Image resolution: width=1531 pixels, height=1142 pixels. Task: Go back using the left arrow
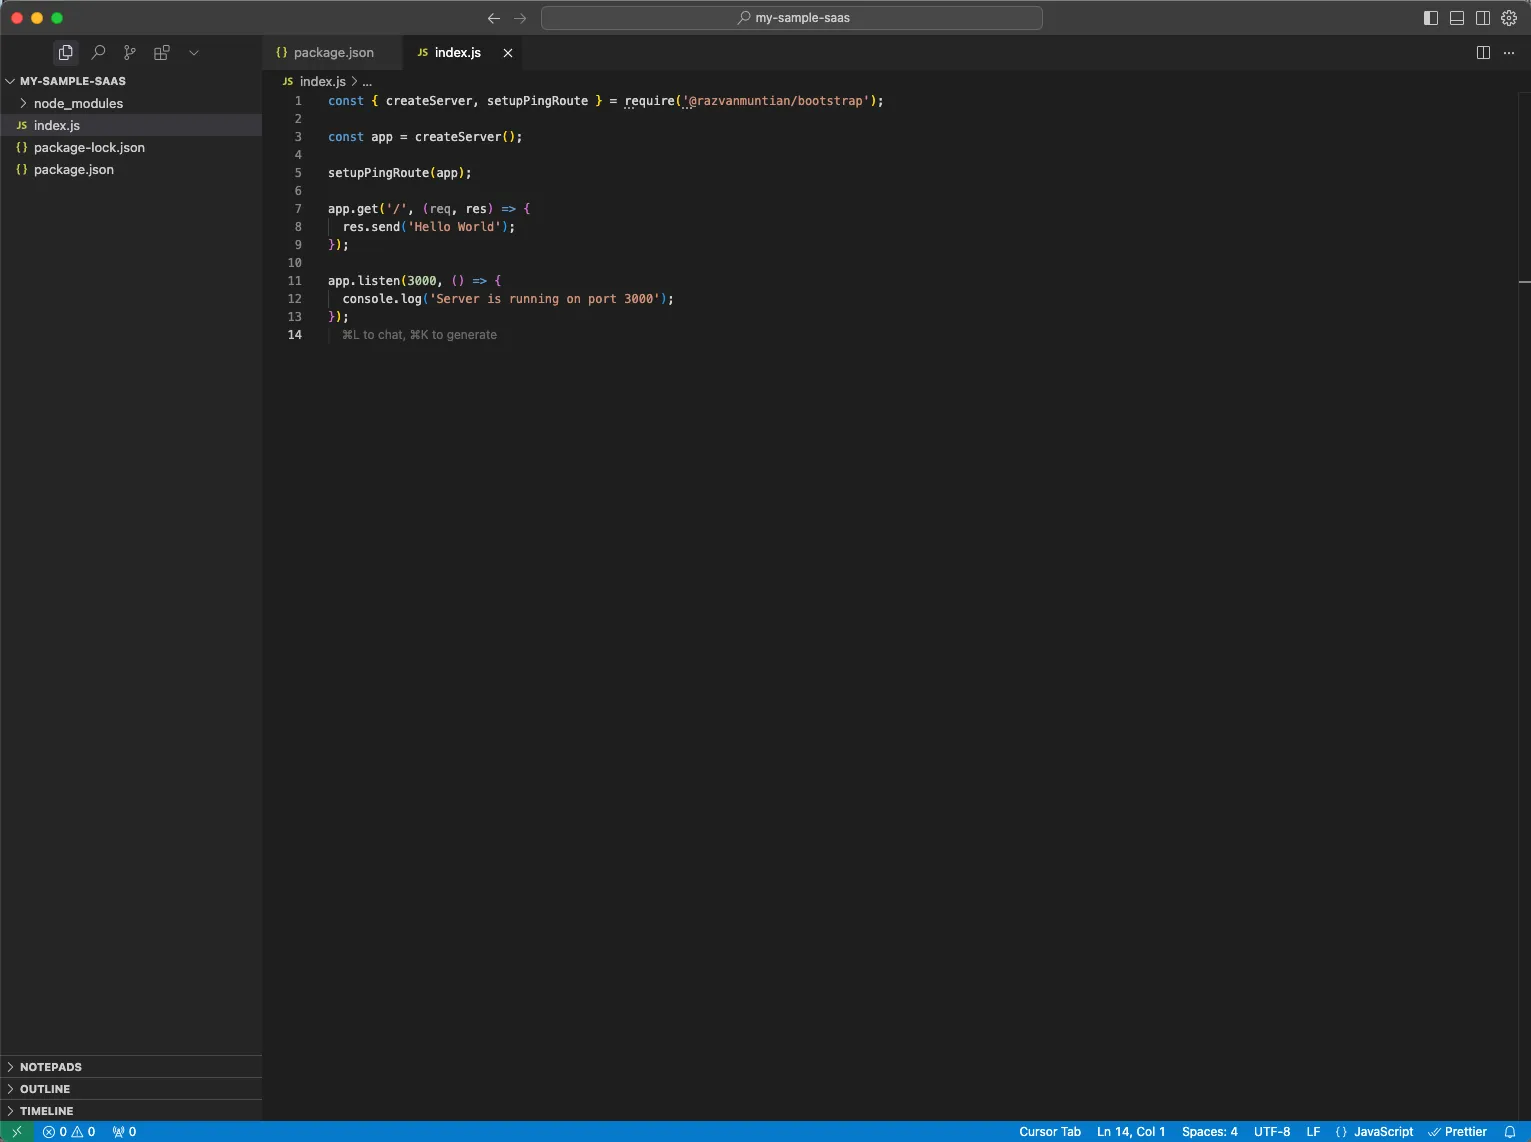click(493, 18)
